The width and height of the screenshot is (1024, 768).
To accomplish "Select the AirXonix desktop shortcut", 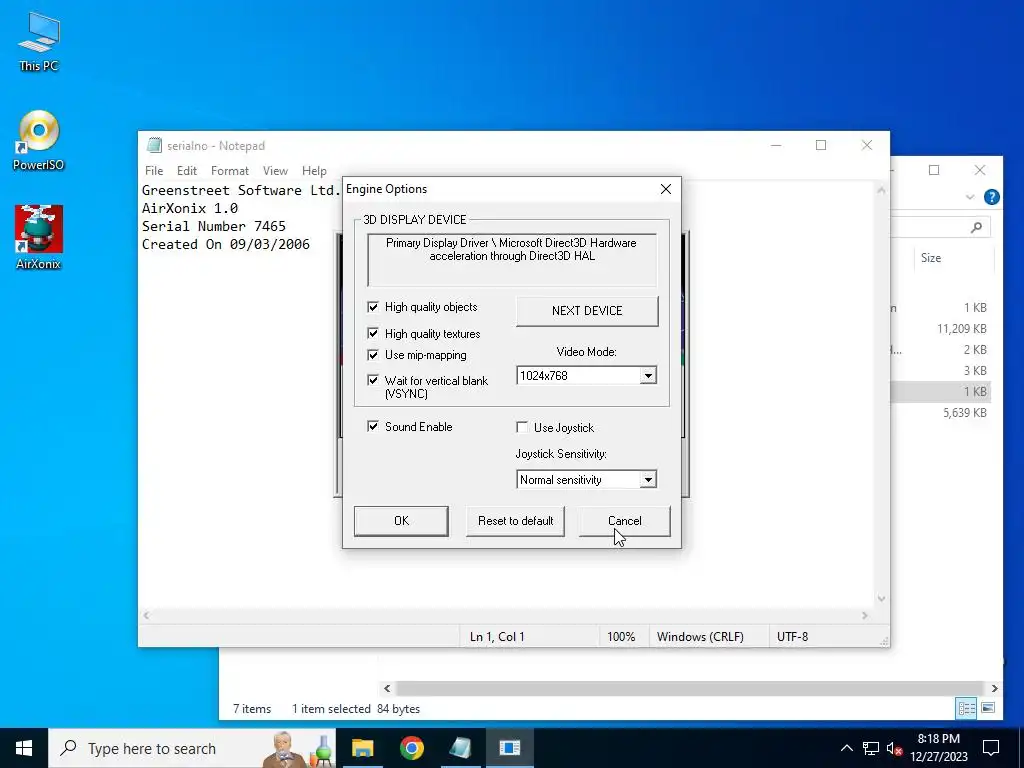I will (x=39, y=238).
